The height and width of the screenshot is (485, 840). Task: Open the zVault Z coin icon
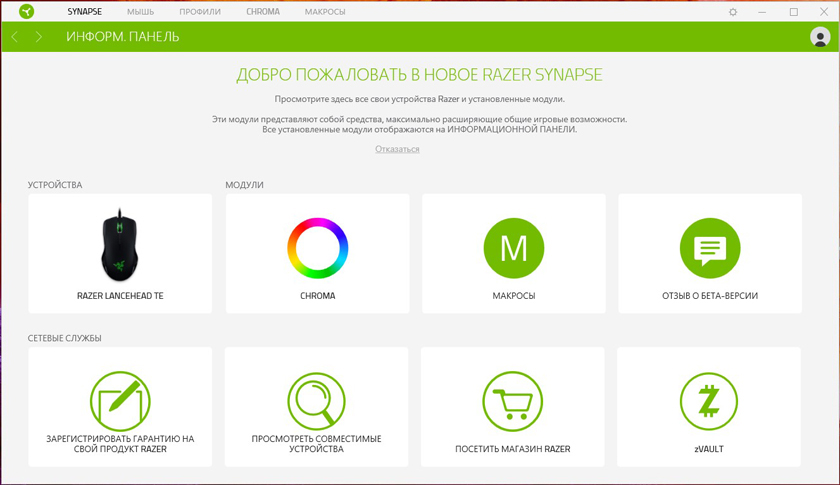point(709,401)
